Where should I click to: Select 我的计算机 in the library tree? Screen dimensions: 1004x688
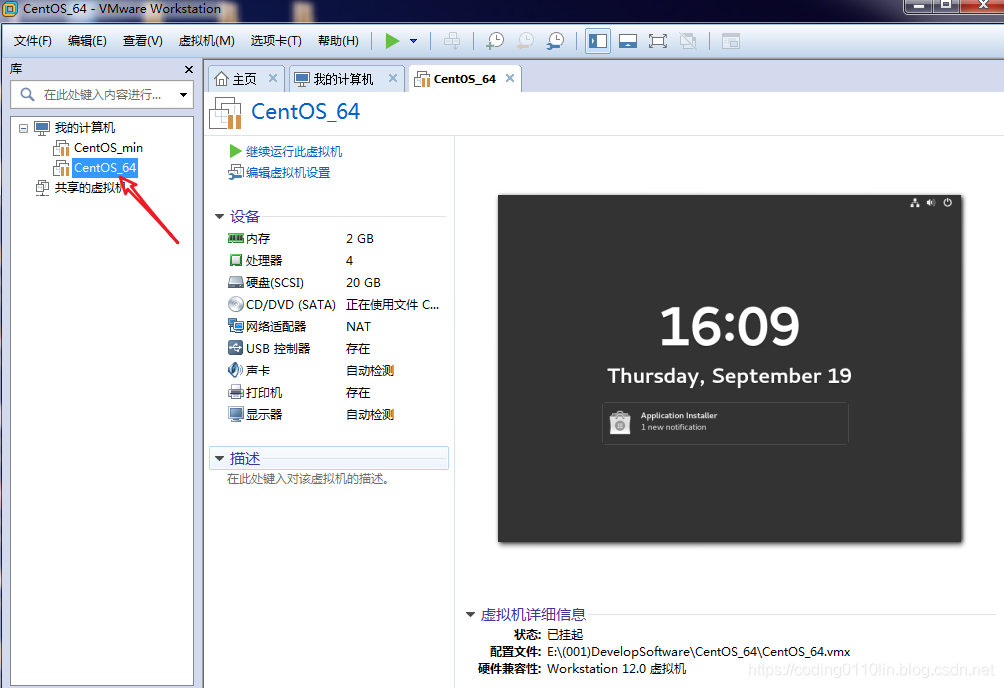[x=85, y=127]
